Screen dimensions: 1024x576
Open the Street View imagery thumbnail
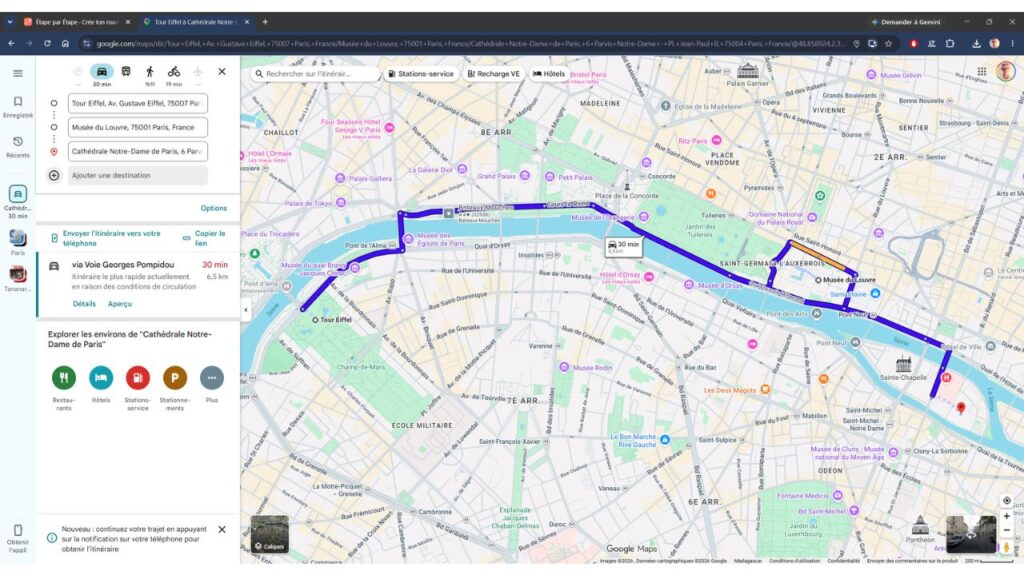pyautogui.click(x=971, y=534)
